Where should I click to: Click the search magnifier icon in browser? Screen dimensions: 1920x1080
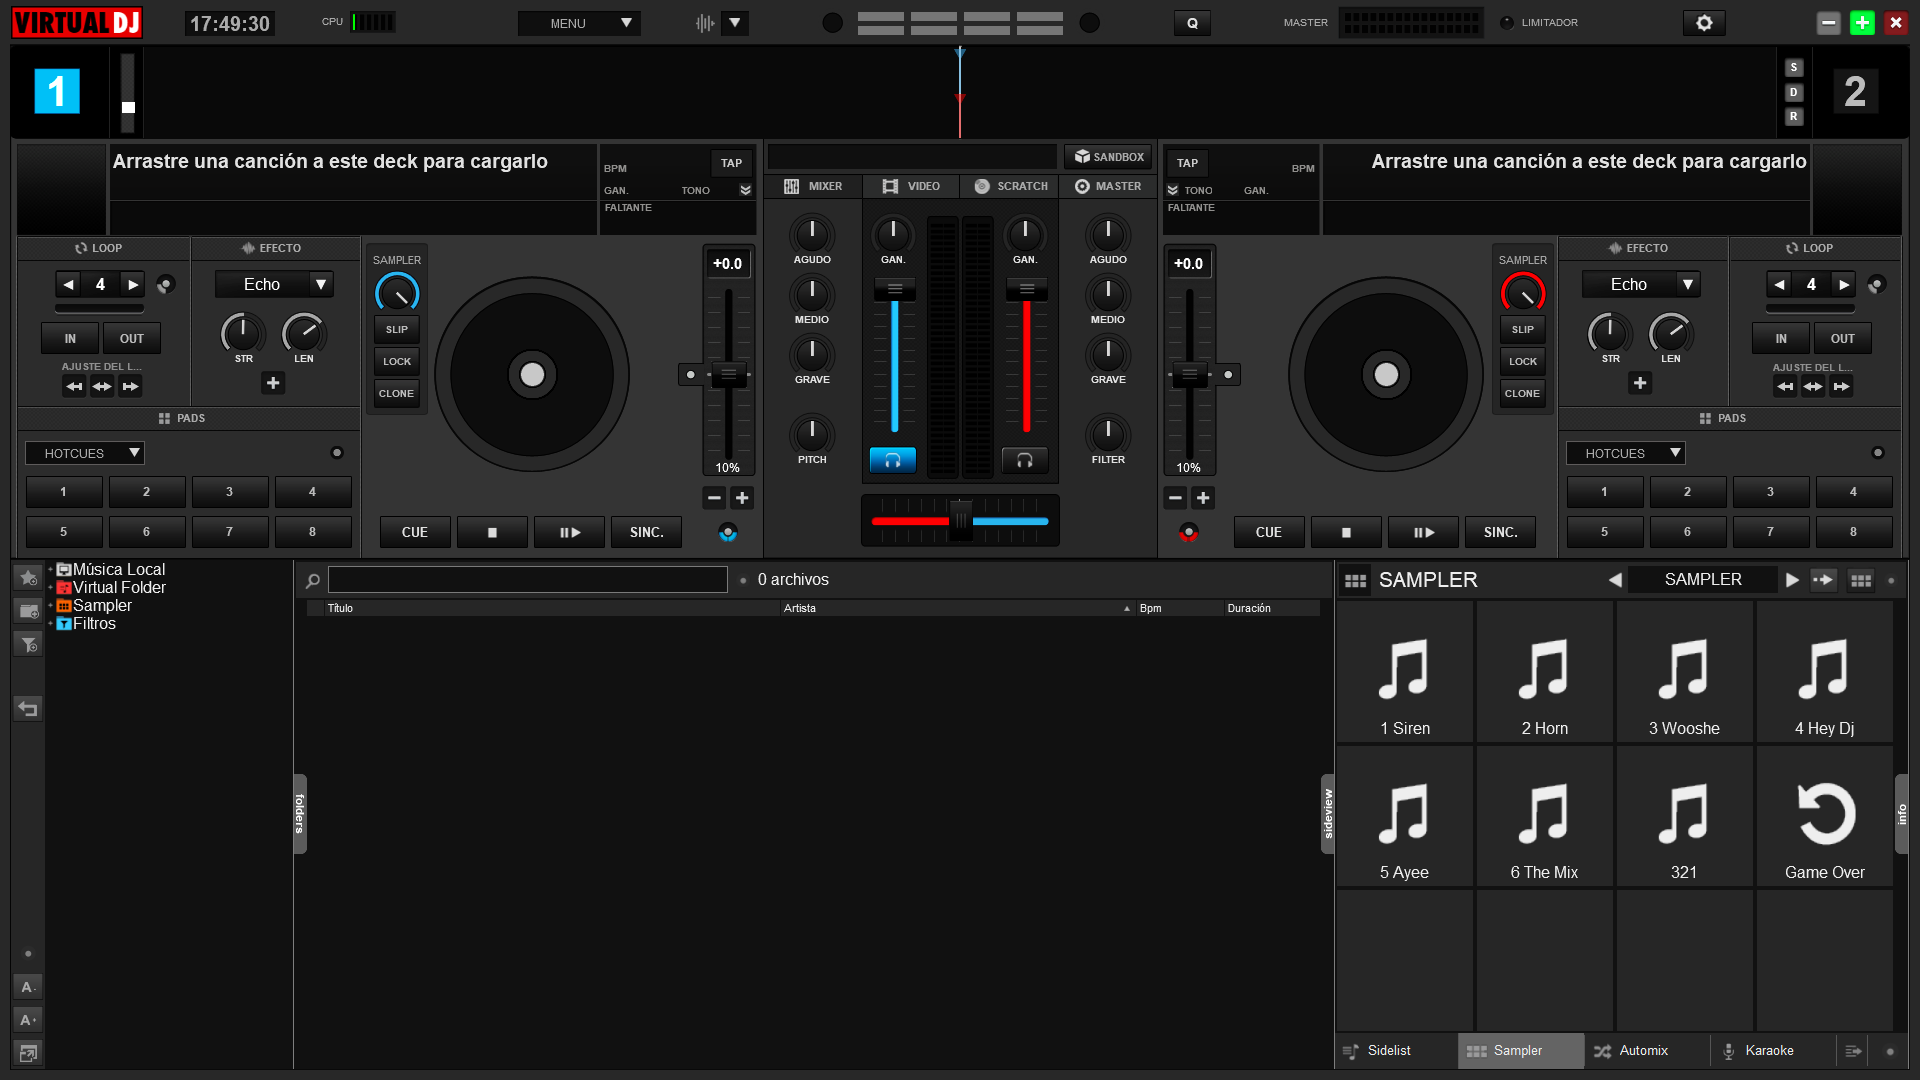313,580
